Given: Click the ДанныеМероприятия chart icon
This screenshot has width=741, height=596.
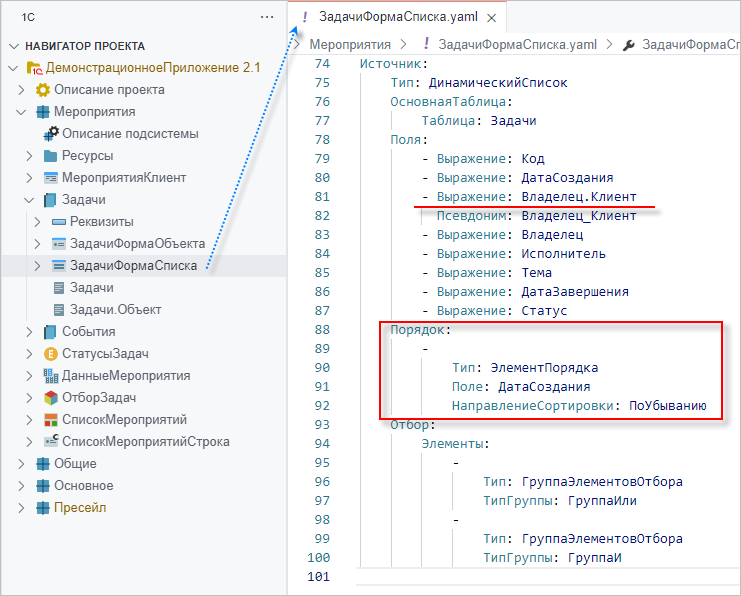Looking at the screenshot, I should (x=52, y=376).
